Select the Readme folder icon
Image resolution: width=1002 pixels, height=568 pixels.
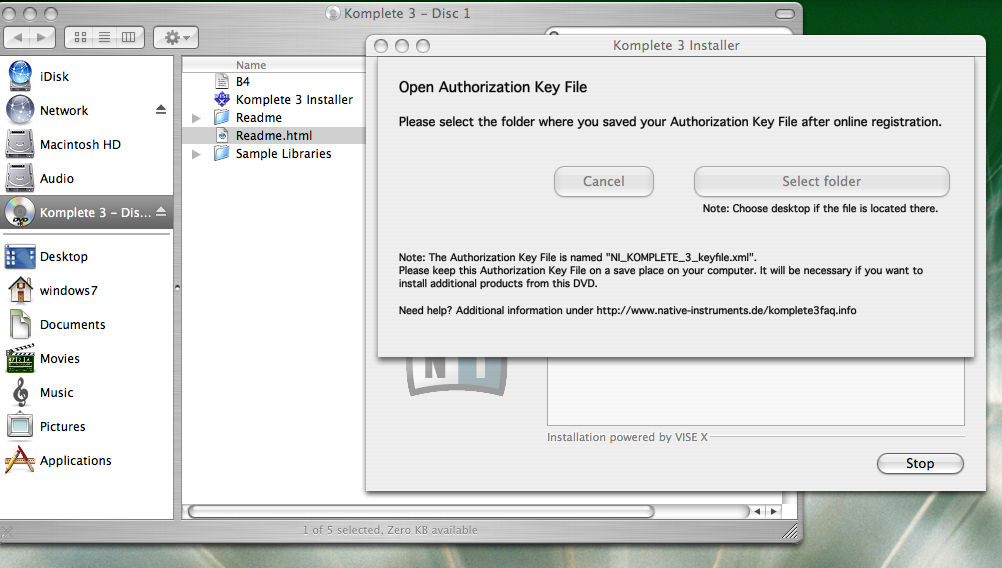[x=222, y=117]
